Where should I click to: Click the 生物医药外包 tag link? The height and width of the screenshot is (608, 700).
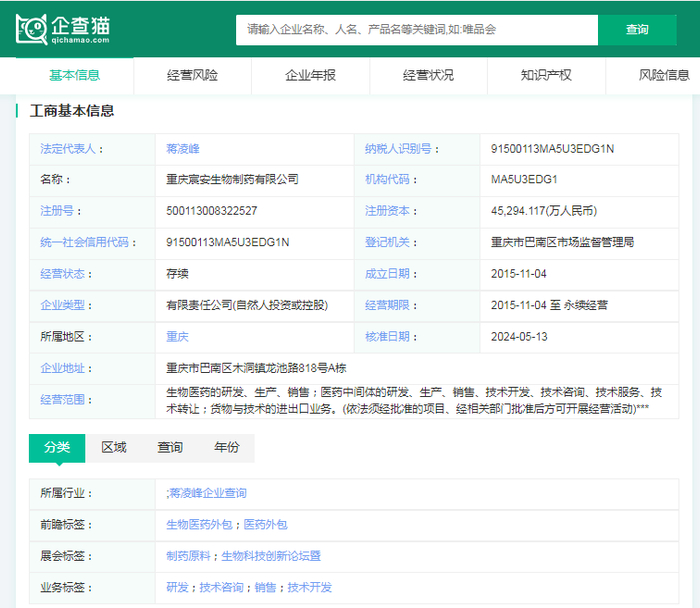click(x=199, y=524)
